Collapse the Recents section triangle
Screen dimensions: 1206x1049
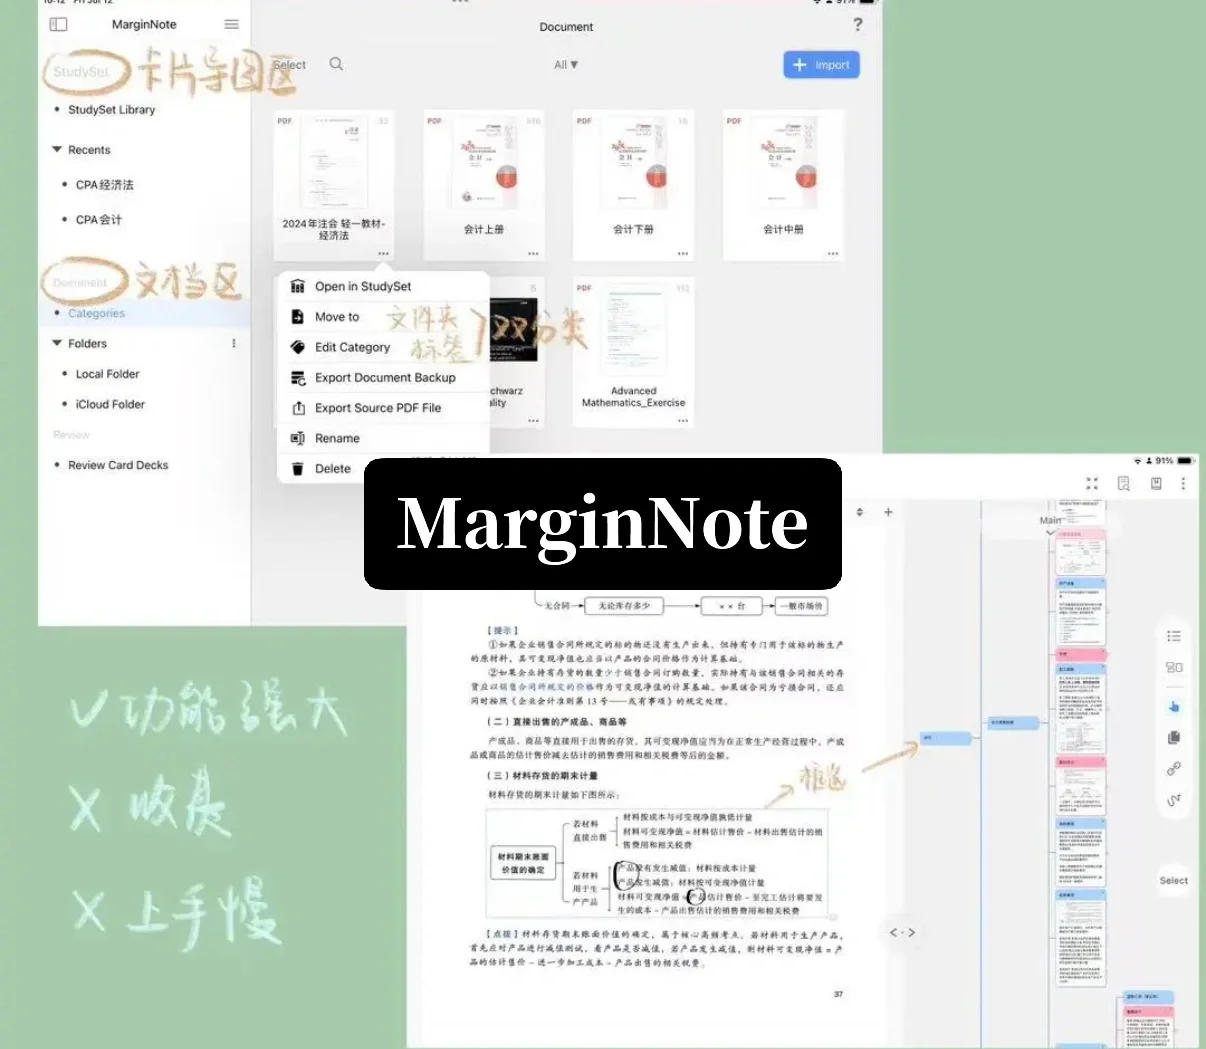pos(57,150)
